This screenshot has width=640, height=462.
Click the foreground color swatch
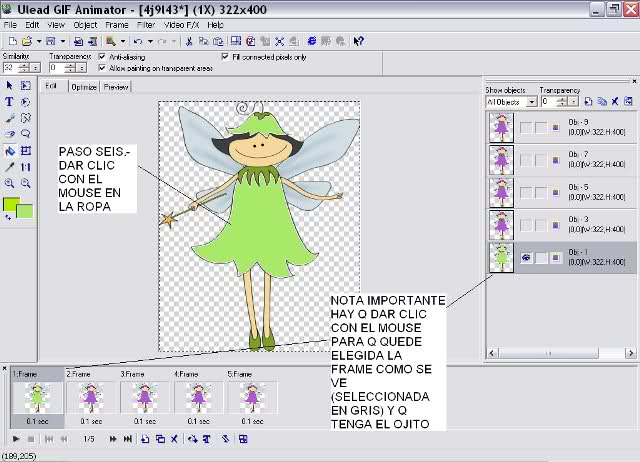(10, 204)
